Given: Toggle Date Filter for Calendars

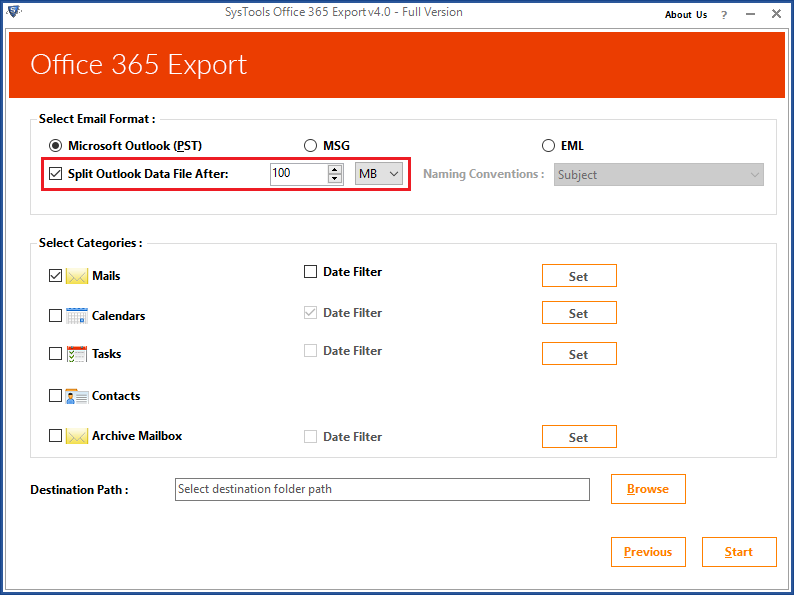Looking at the screenshot, I should coord(310,312).
